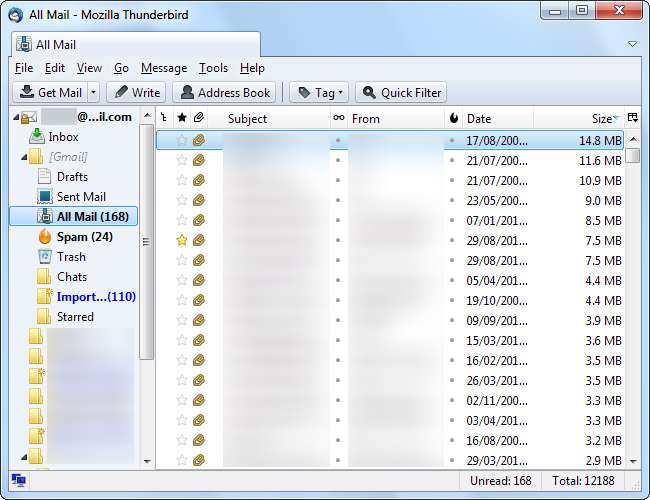Star the 10.9 MB message
Image resolution: width=650 pixels, height=500 pixels.
point(182,180)
